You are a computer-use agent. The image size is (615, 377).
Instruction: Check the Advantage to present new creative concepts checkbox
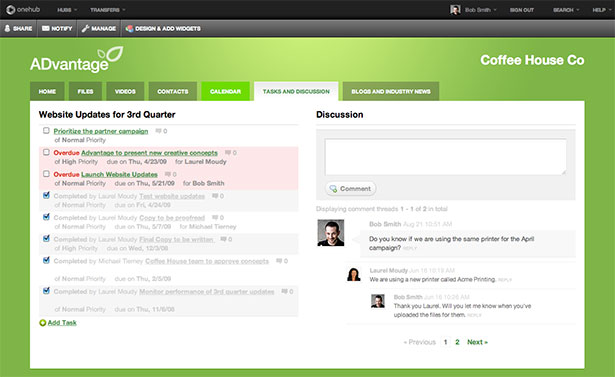click(46, 152)
